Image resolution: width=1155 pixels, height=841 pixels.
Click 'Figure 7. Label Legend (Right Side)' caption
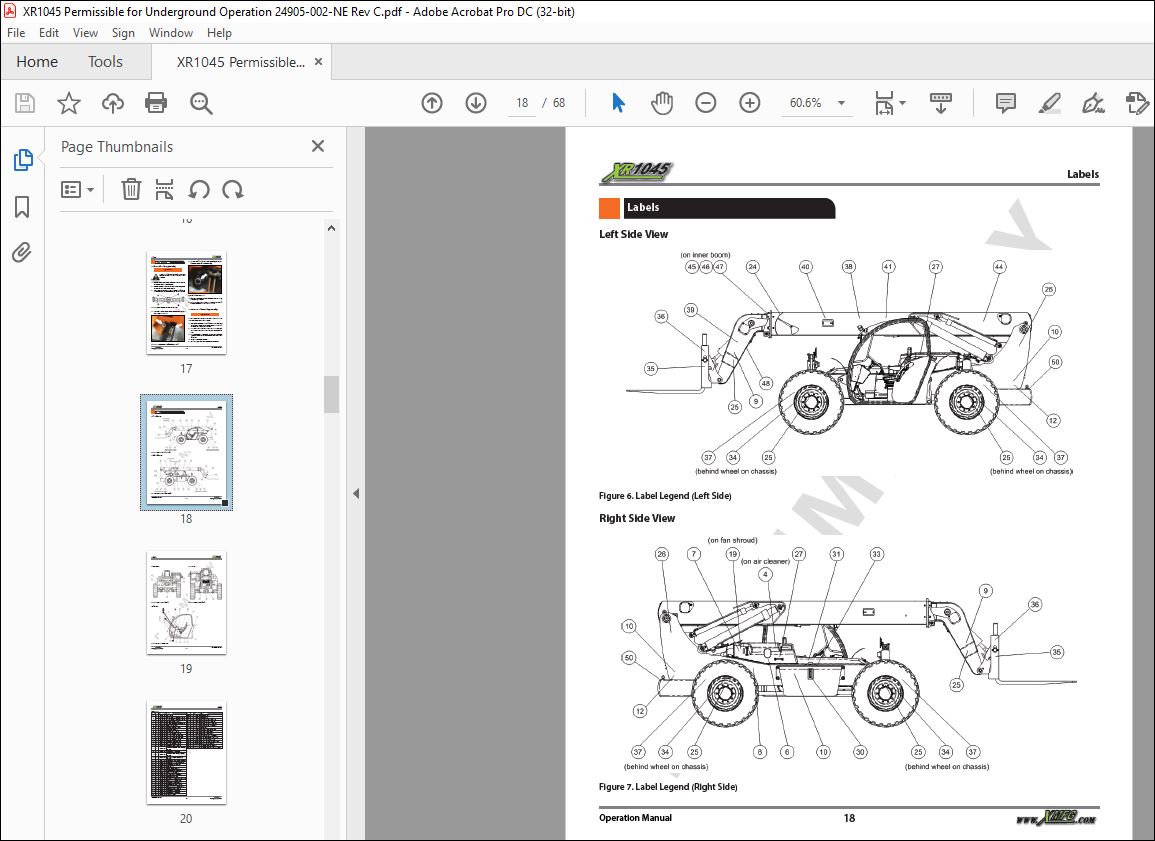pos(668,787)
